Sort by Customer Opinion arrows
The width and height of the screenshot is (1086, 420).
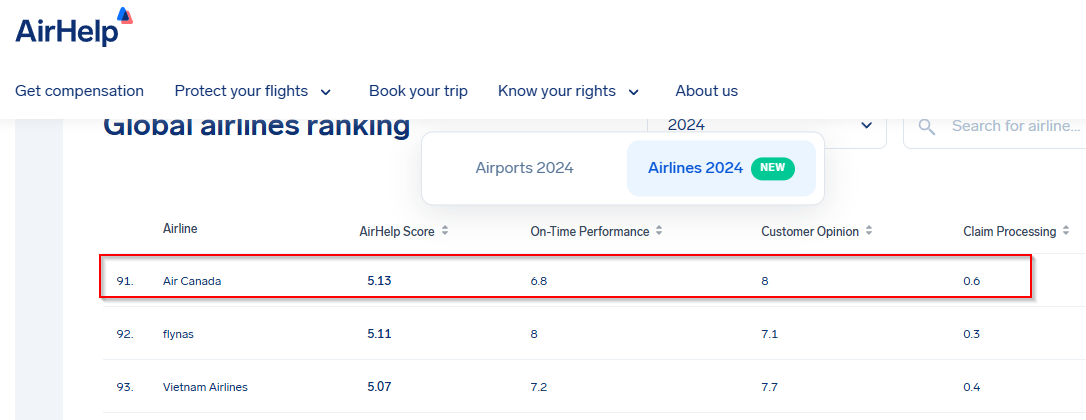point(869,231)
